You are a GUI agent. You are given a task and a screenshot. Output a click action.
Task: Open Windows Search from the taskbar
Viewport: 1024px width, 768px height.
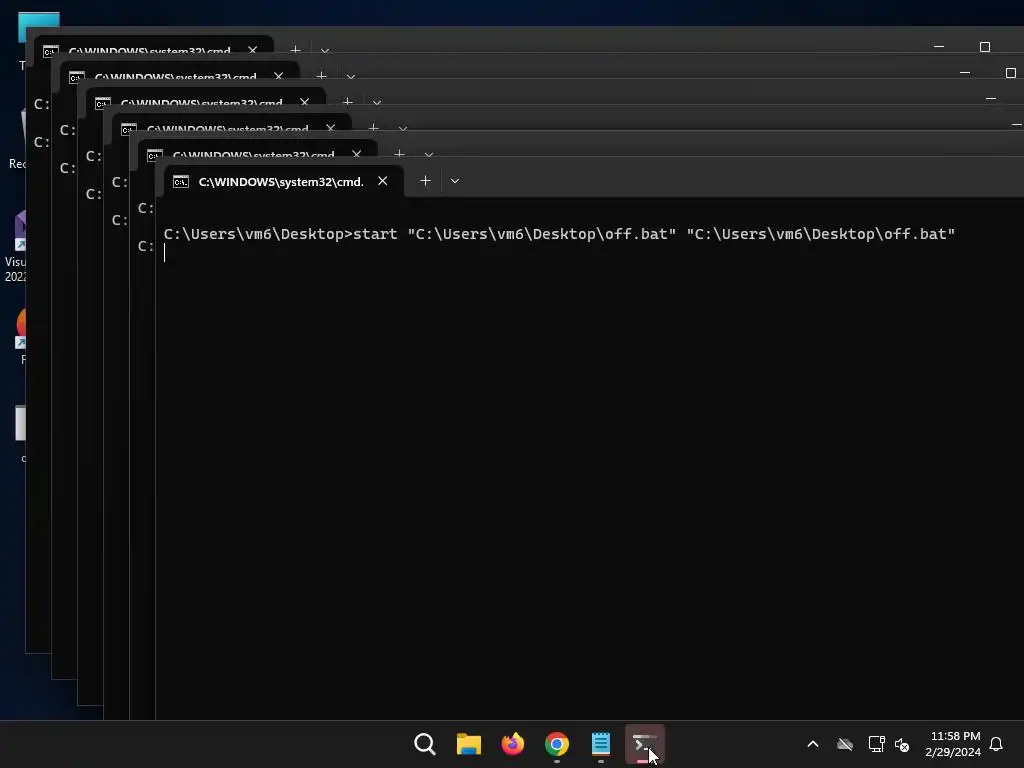point(424,744)
